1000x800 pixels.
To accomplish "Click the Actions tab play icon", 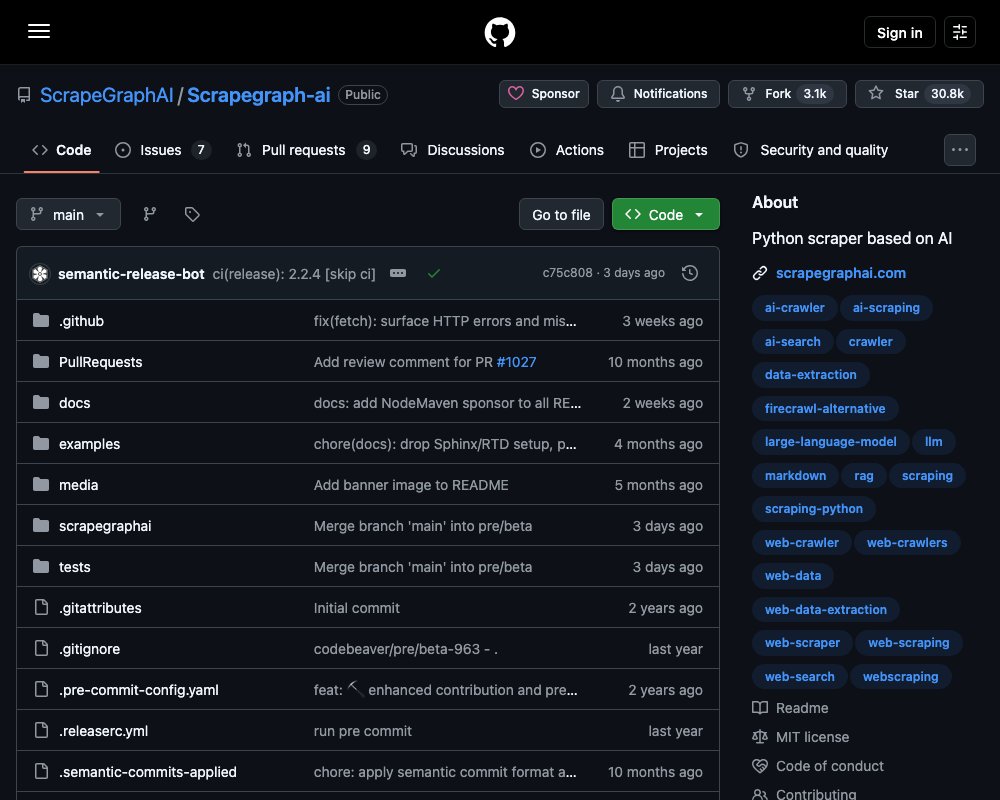I will click(538, 150).
